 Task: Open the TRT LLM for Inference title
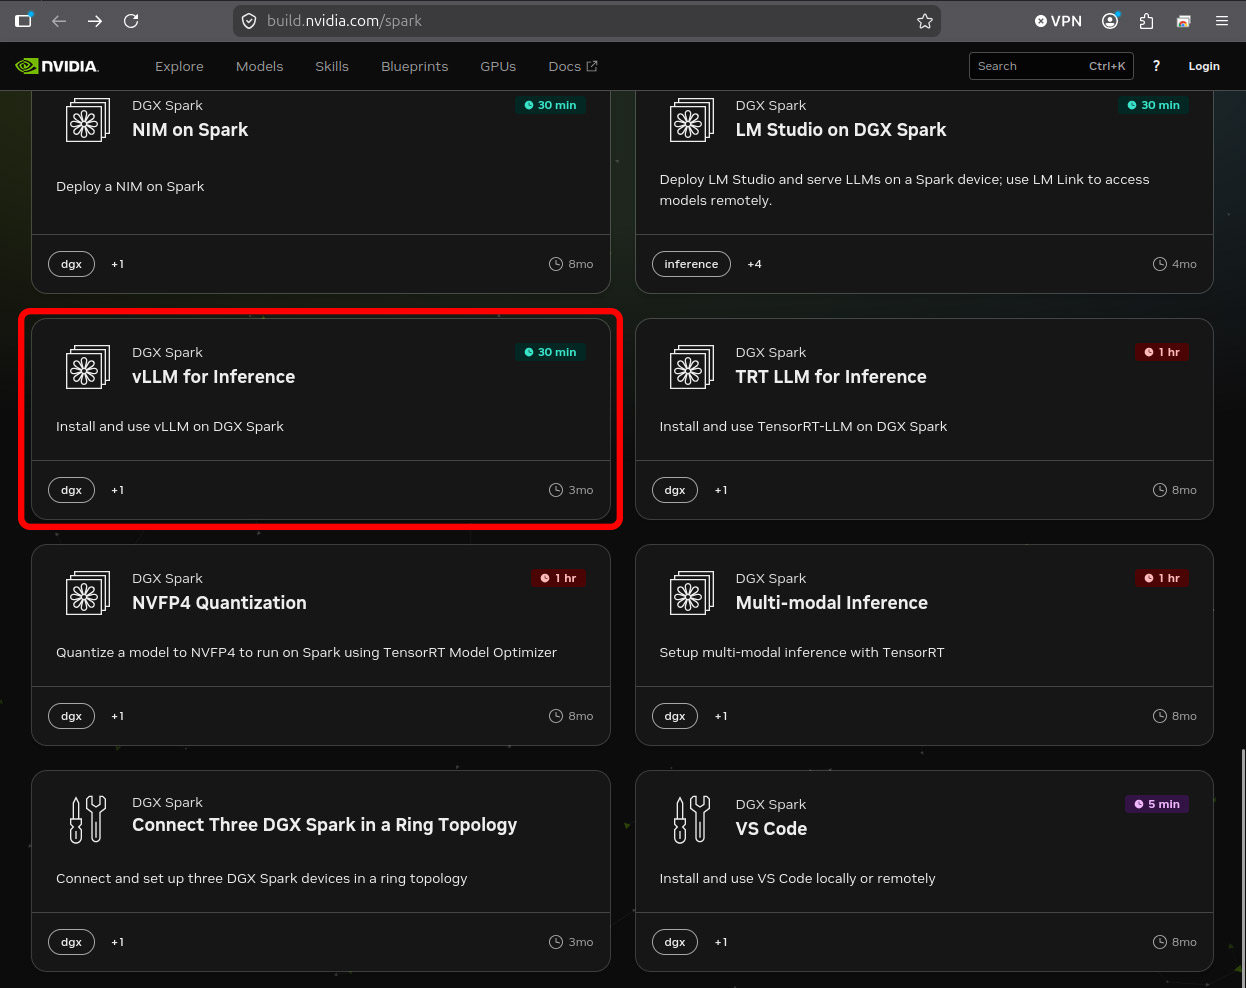(831, 377)
